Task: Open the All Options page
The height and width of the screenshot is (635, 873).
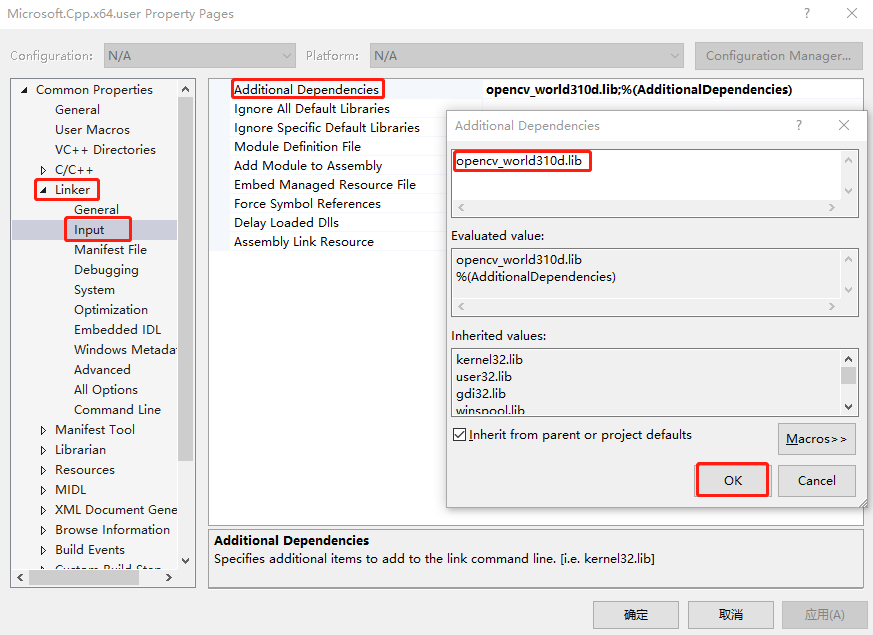Action: tap(106, 390)
